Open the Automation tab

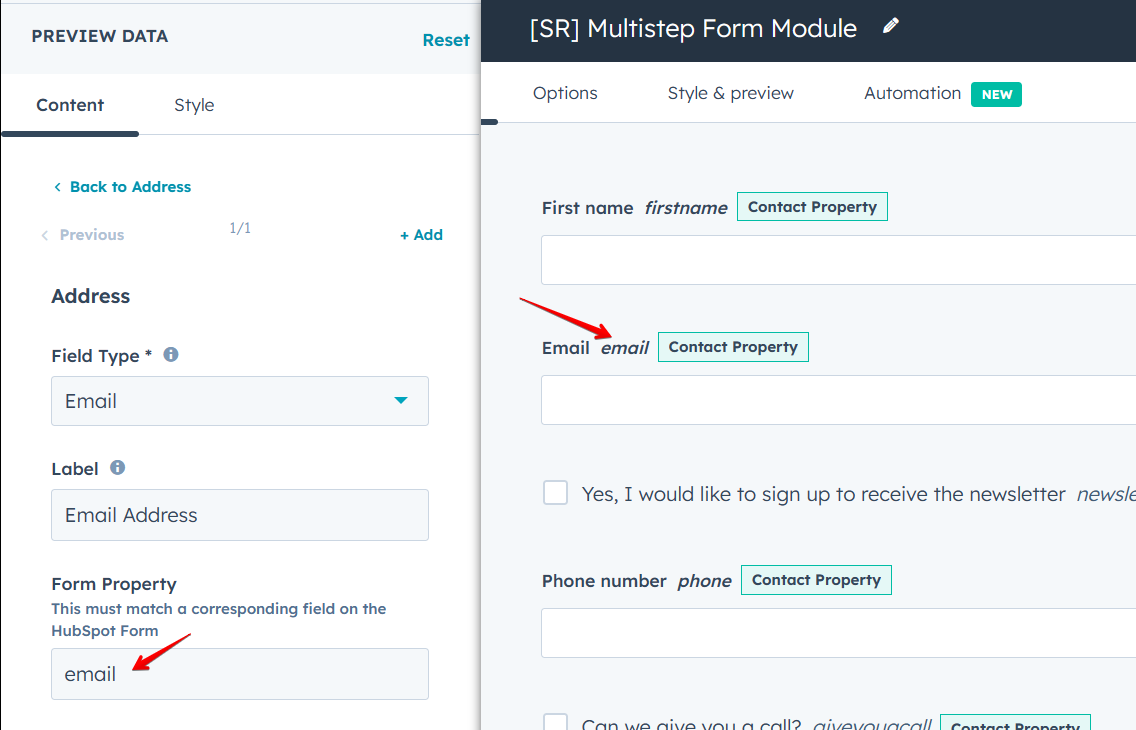click(912, 93)
